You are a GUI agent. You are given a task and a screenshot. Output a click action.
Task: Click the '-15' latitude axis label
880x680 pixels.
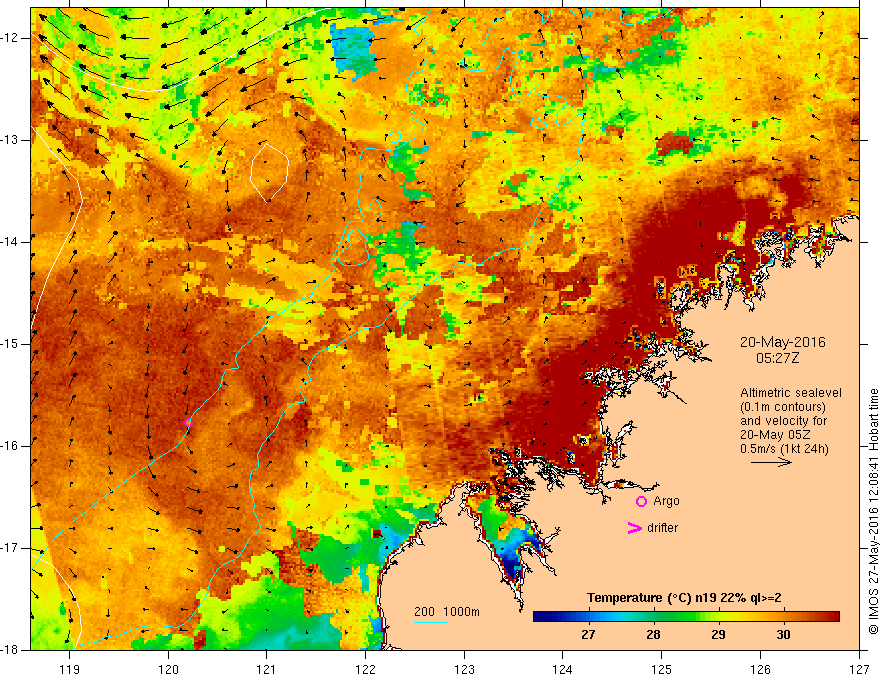[x=10, y=344]
